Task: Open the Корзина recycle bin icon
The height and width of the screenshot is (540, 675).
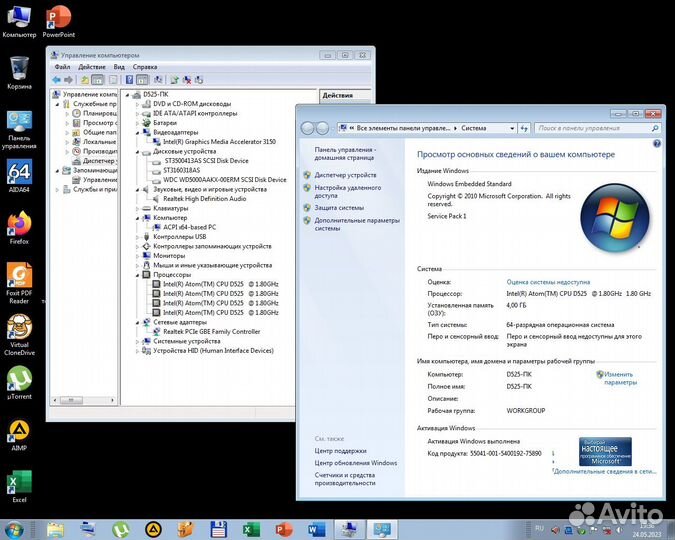Action: 19,72
